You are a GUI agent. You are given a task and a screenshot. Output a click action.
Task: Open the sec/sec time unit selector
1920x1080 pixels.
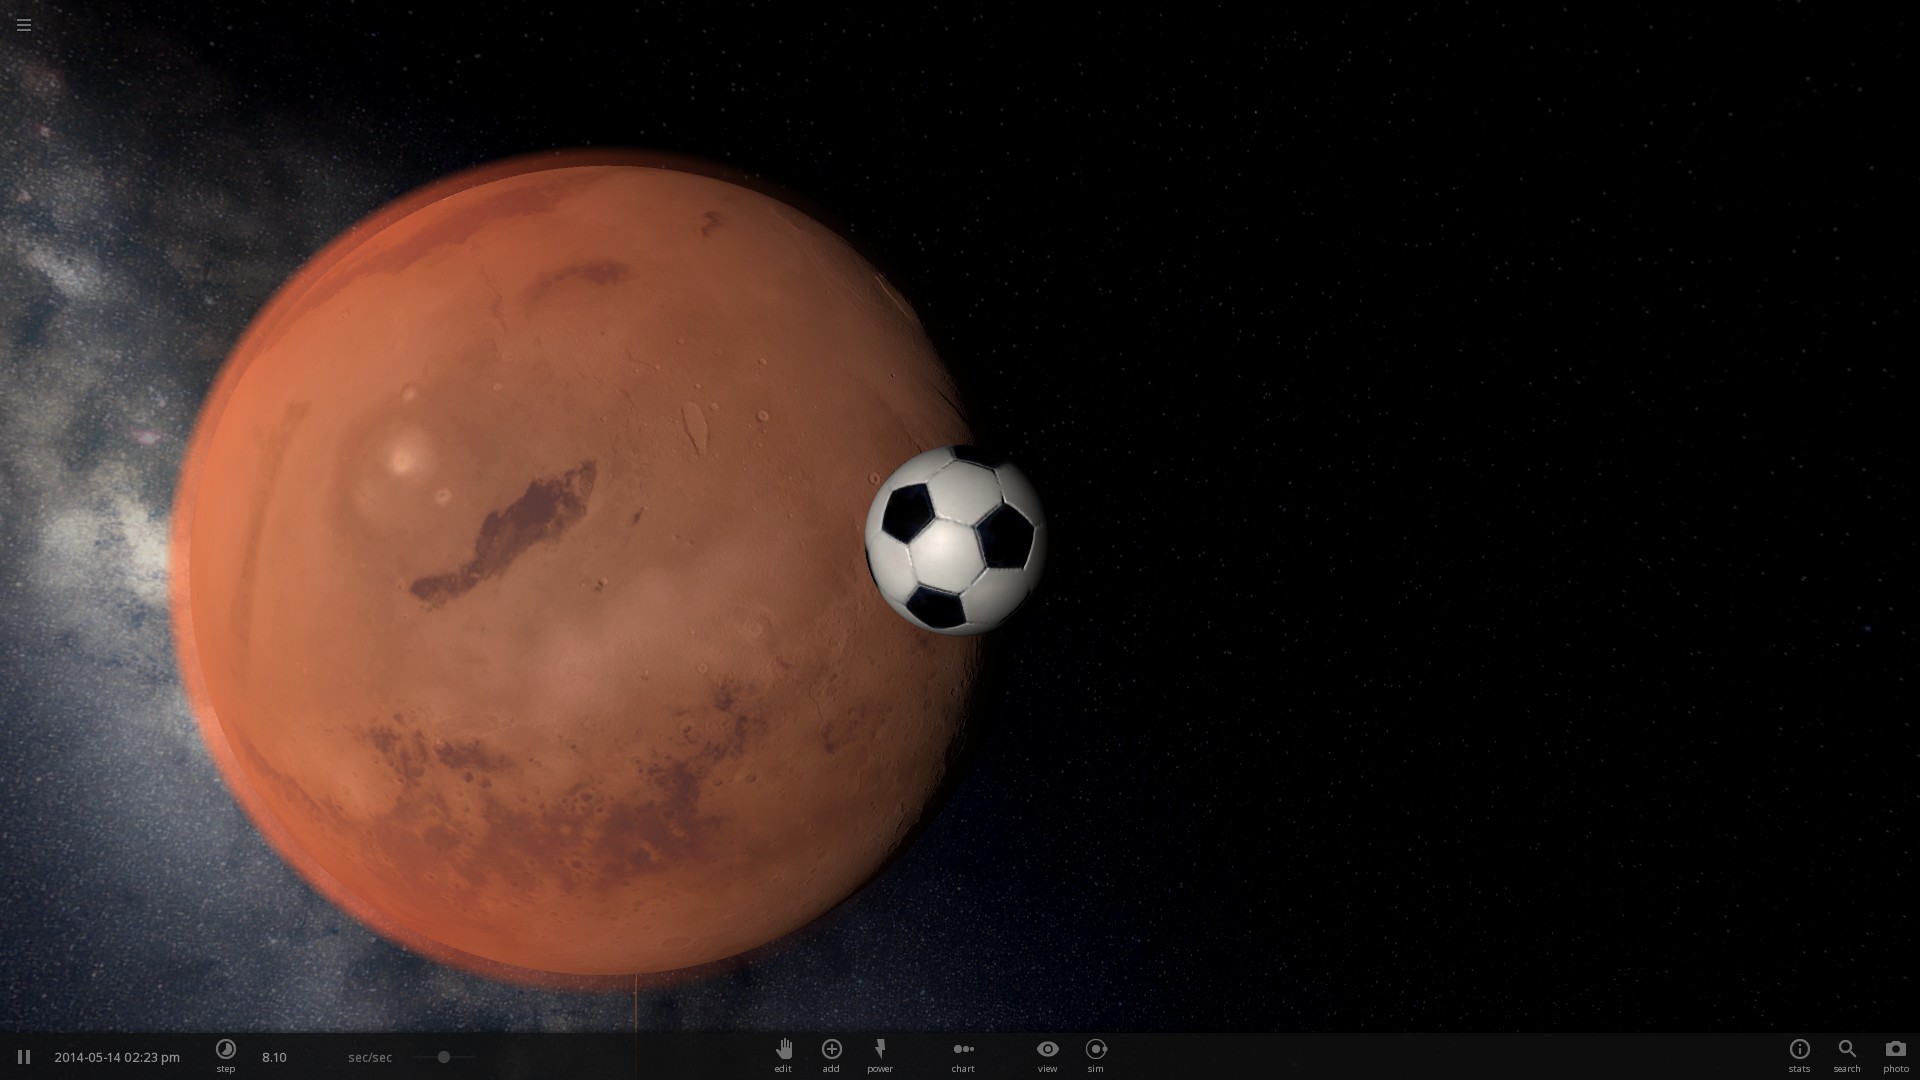[370, 1057]
